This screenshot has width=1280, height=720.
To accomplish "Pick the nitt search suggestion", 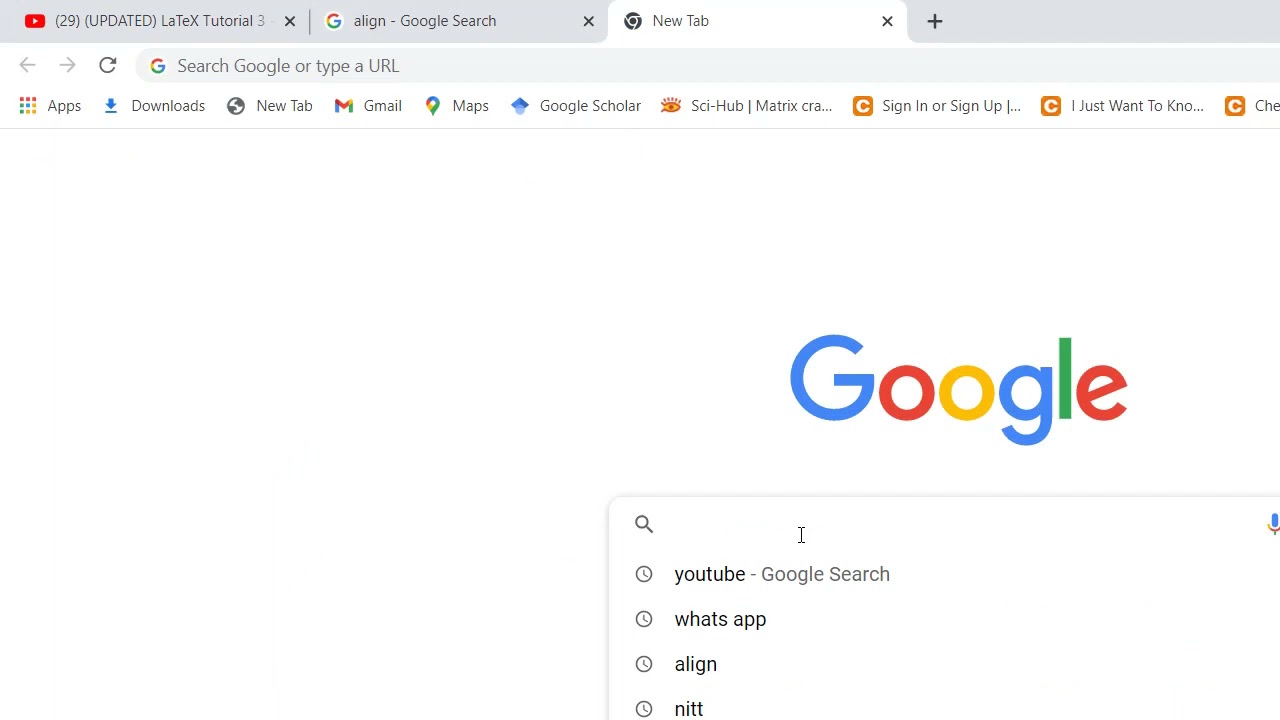I will coord(689,708).
